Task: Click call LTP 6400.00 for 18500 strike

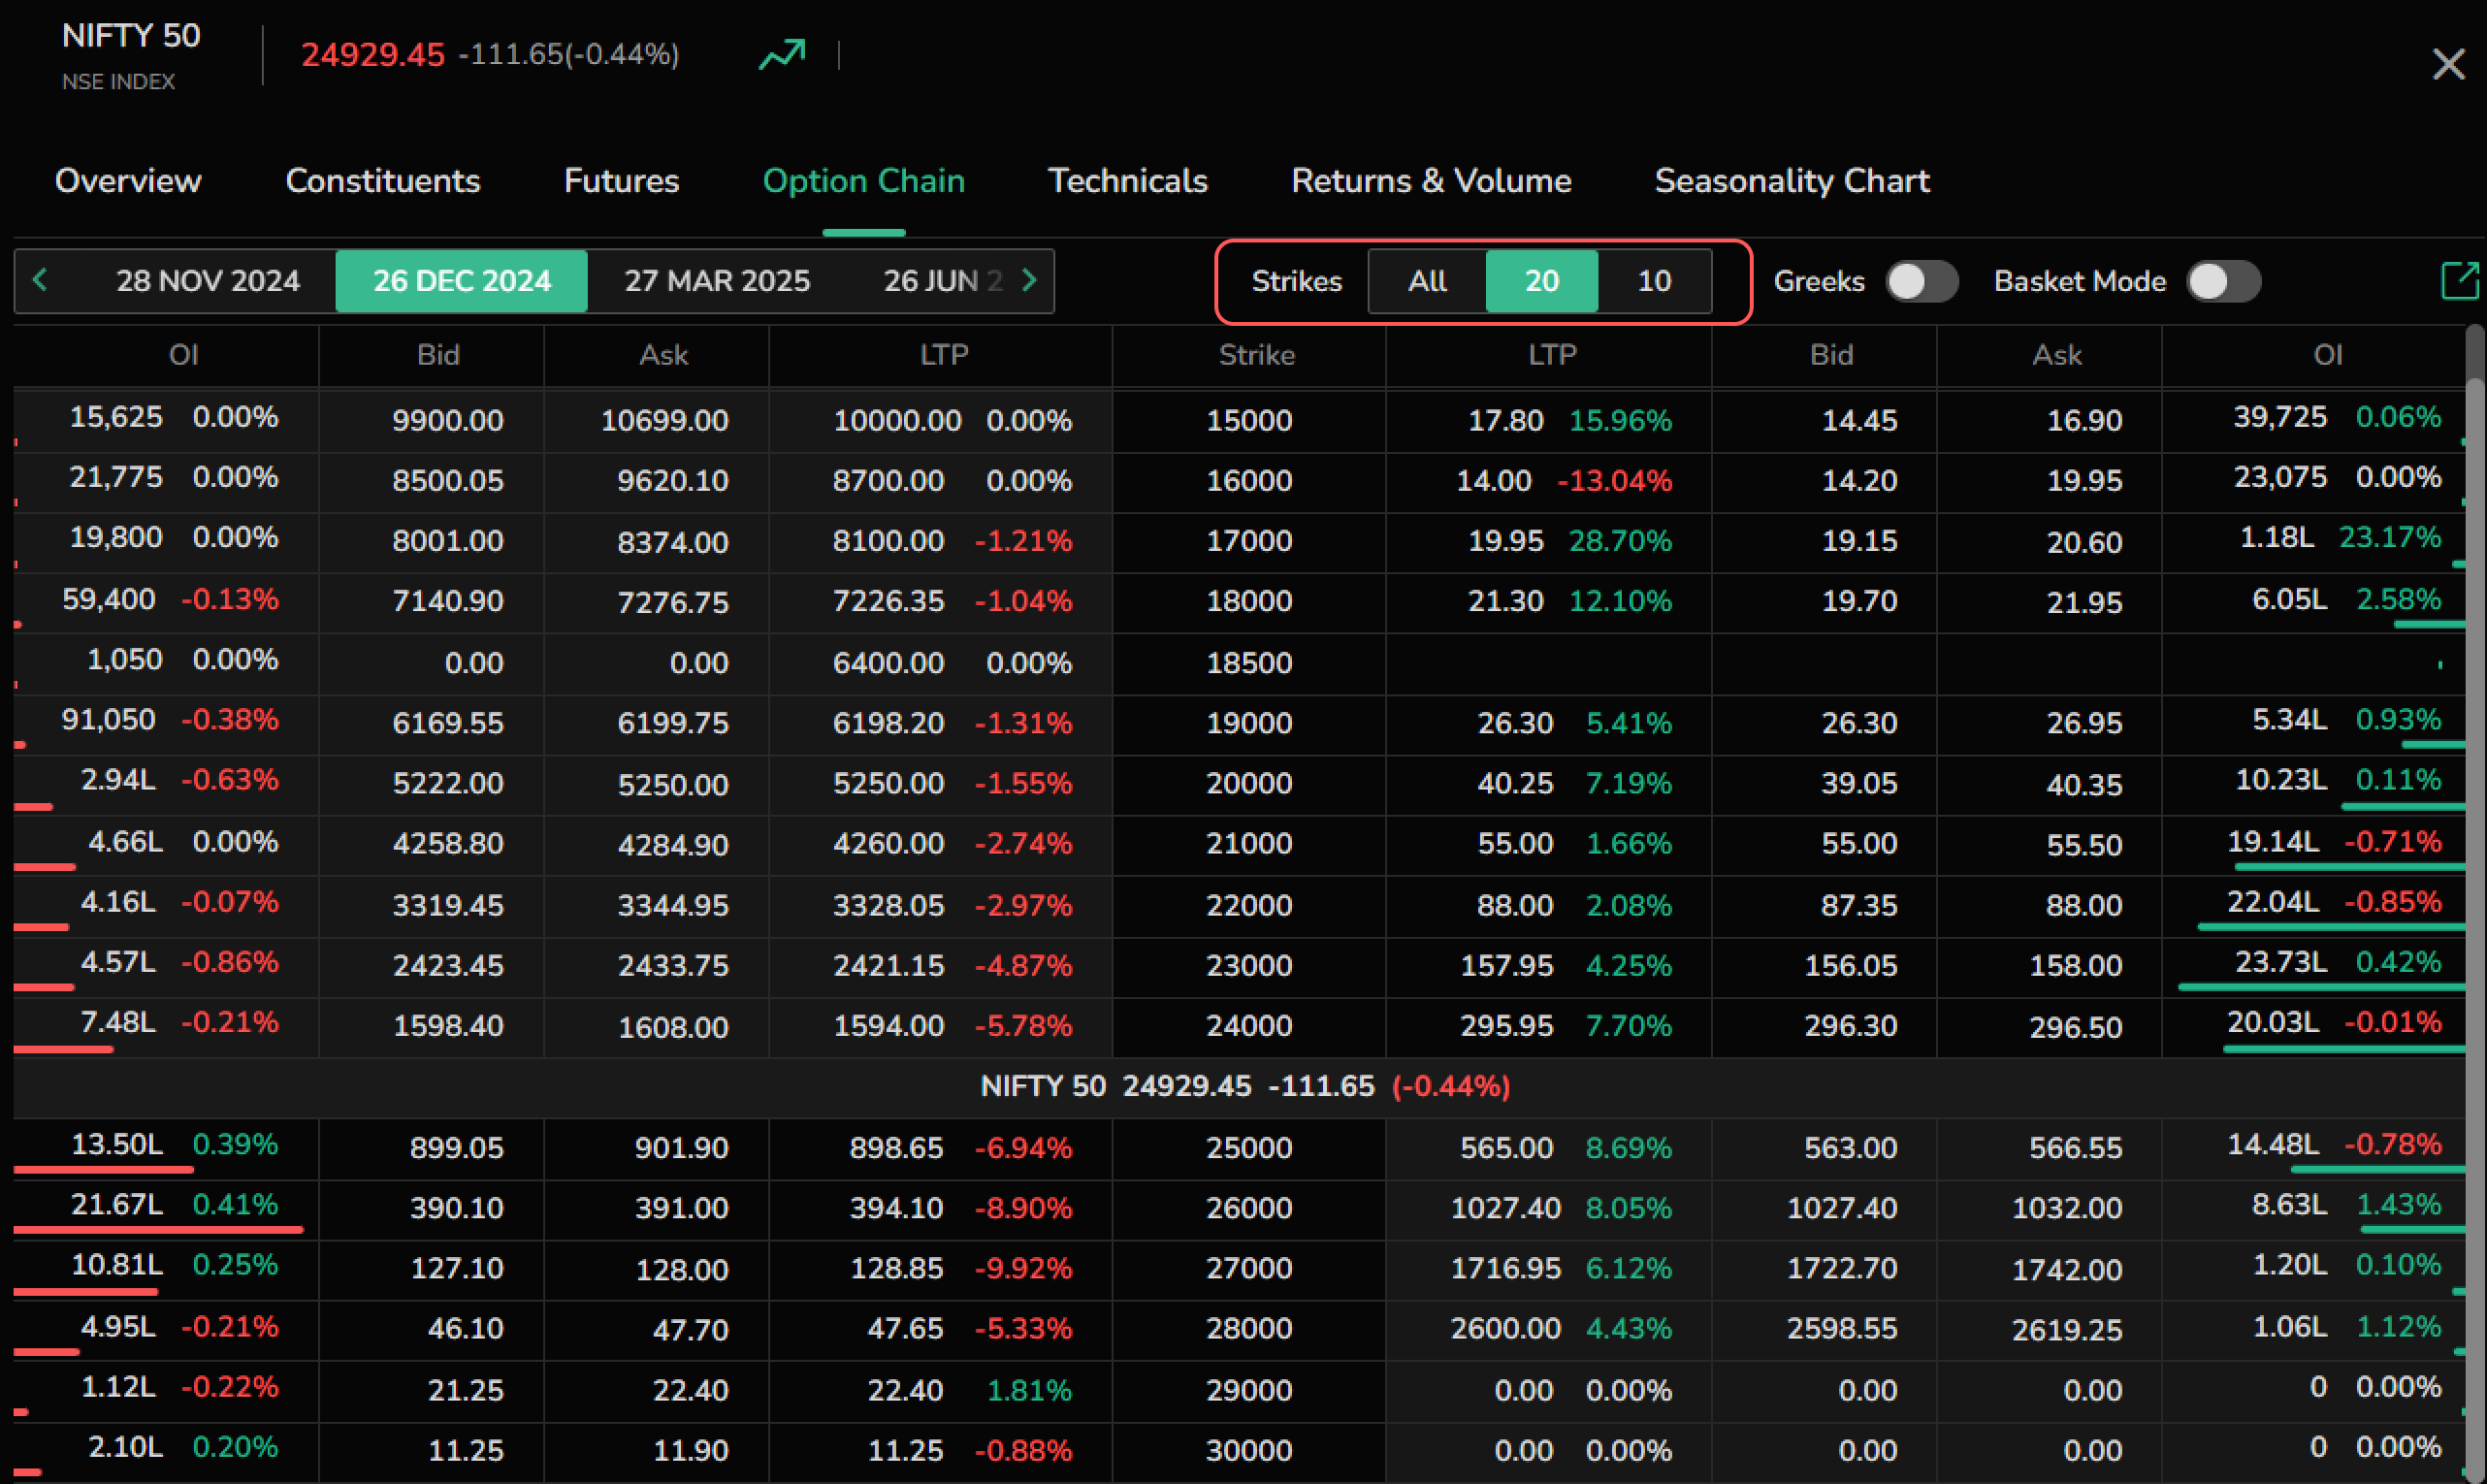Action: pos(888,662)
